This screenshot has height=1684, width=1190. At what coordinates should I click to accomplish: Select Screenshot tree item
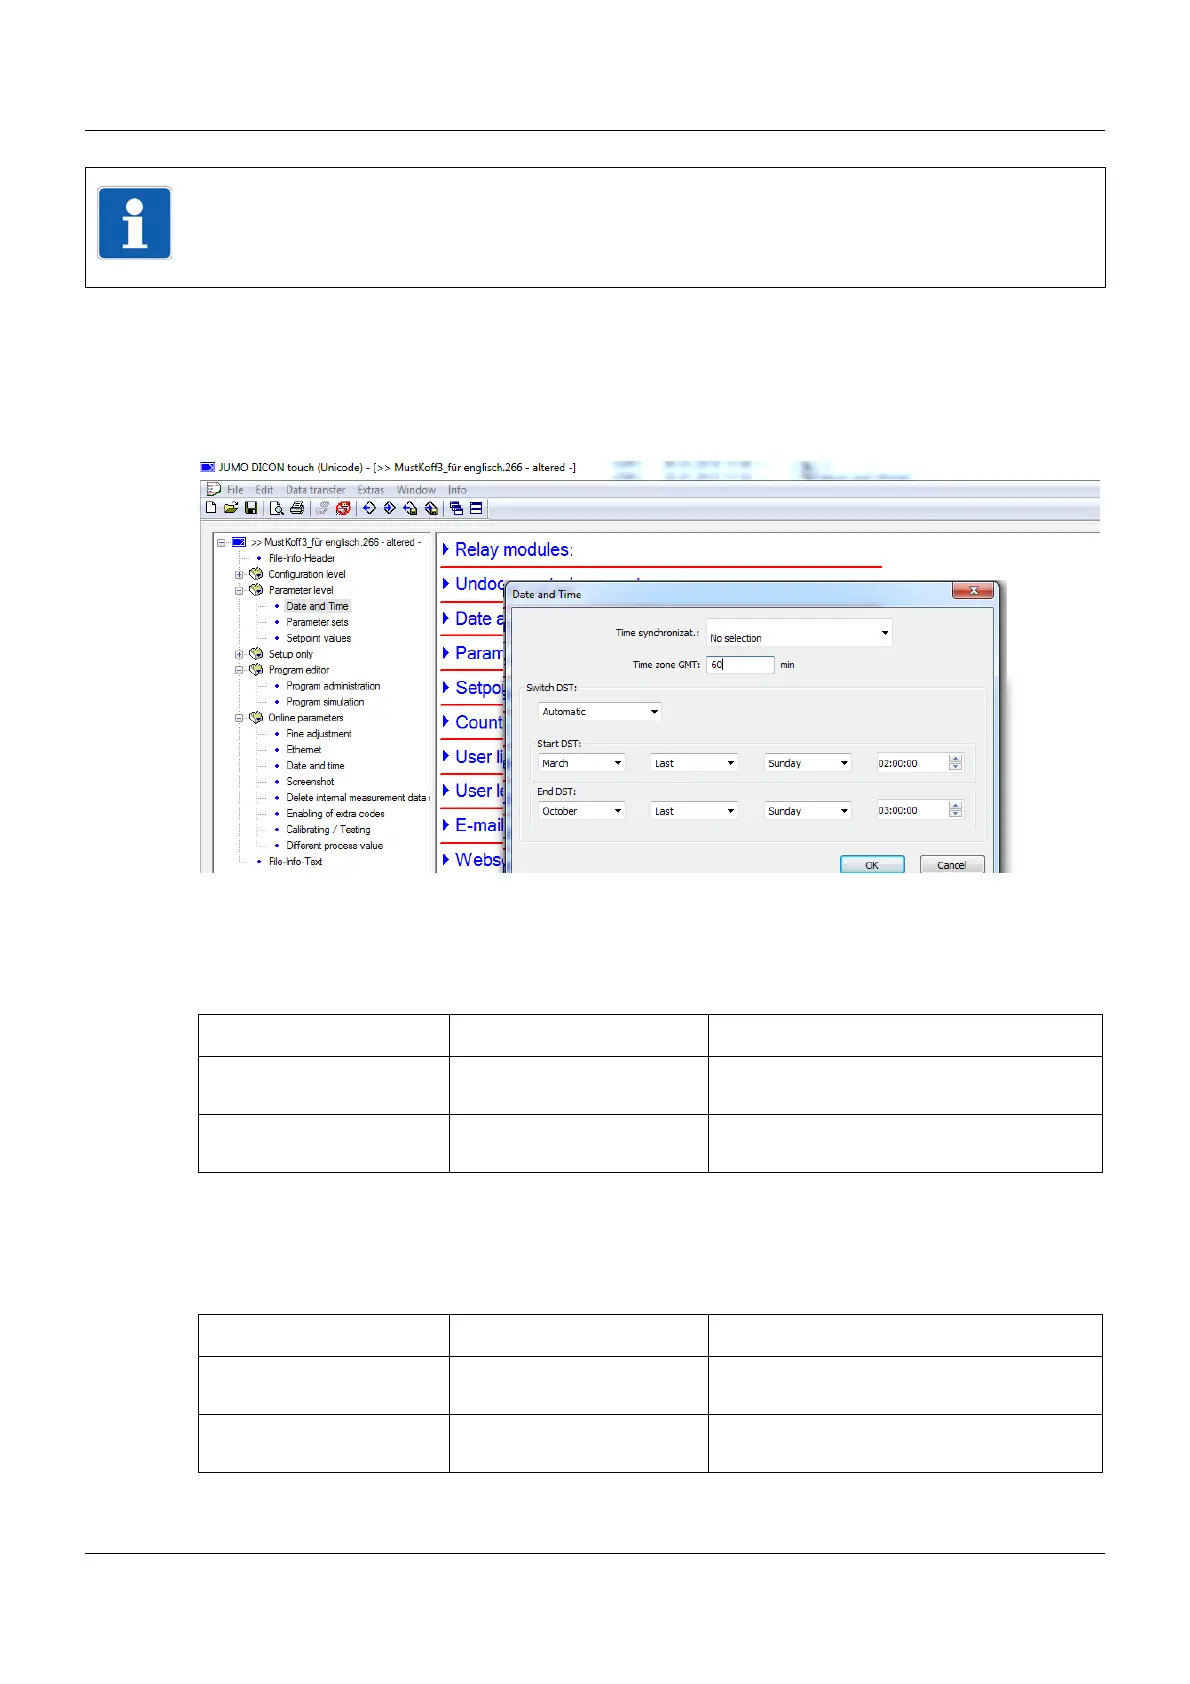pos(310,782)
